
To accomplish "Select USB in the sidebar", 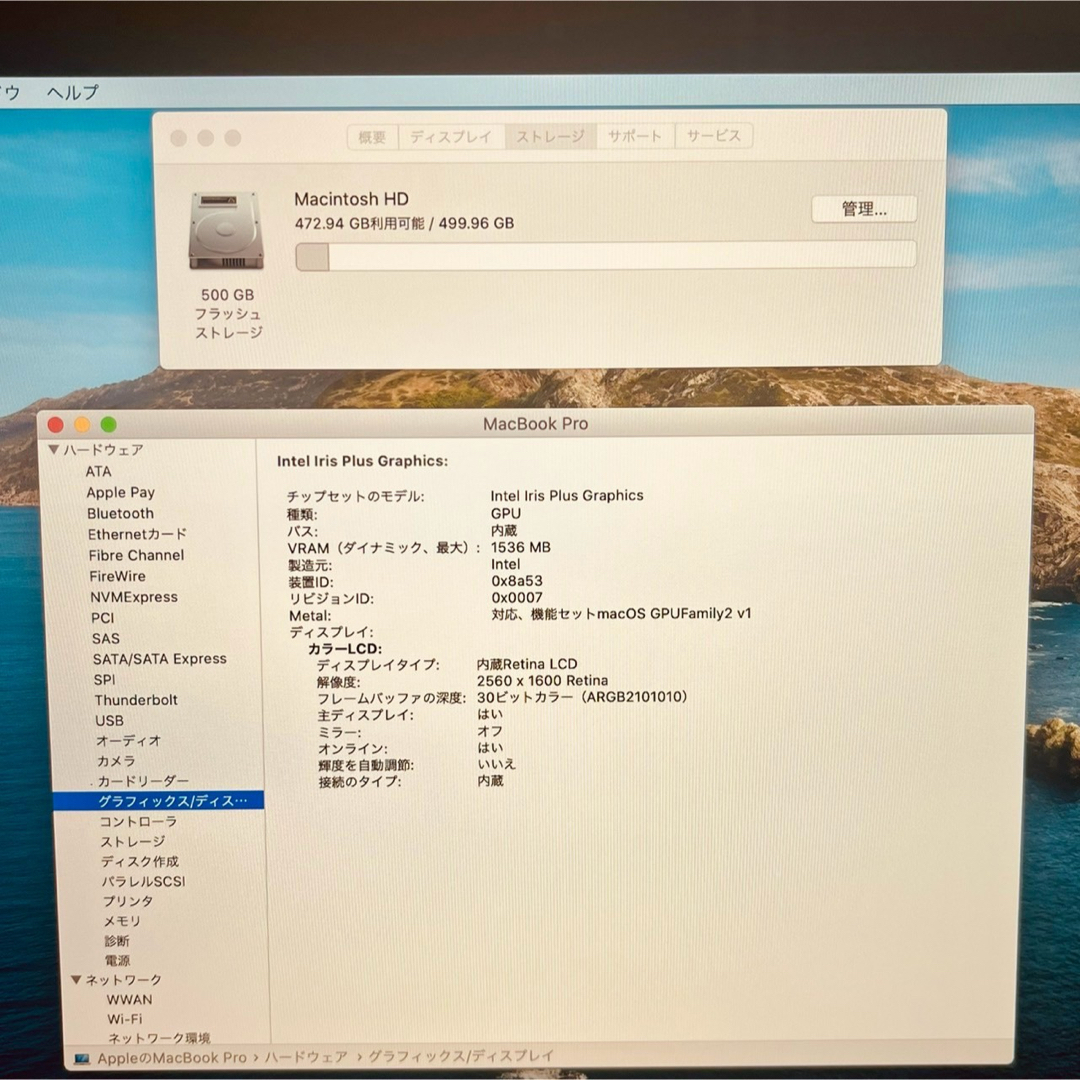I will (x=110, y=720).
